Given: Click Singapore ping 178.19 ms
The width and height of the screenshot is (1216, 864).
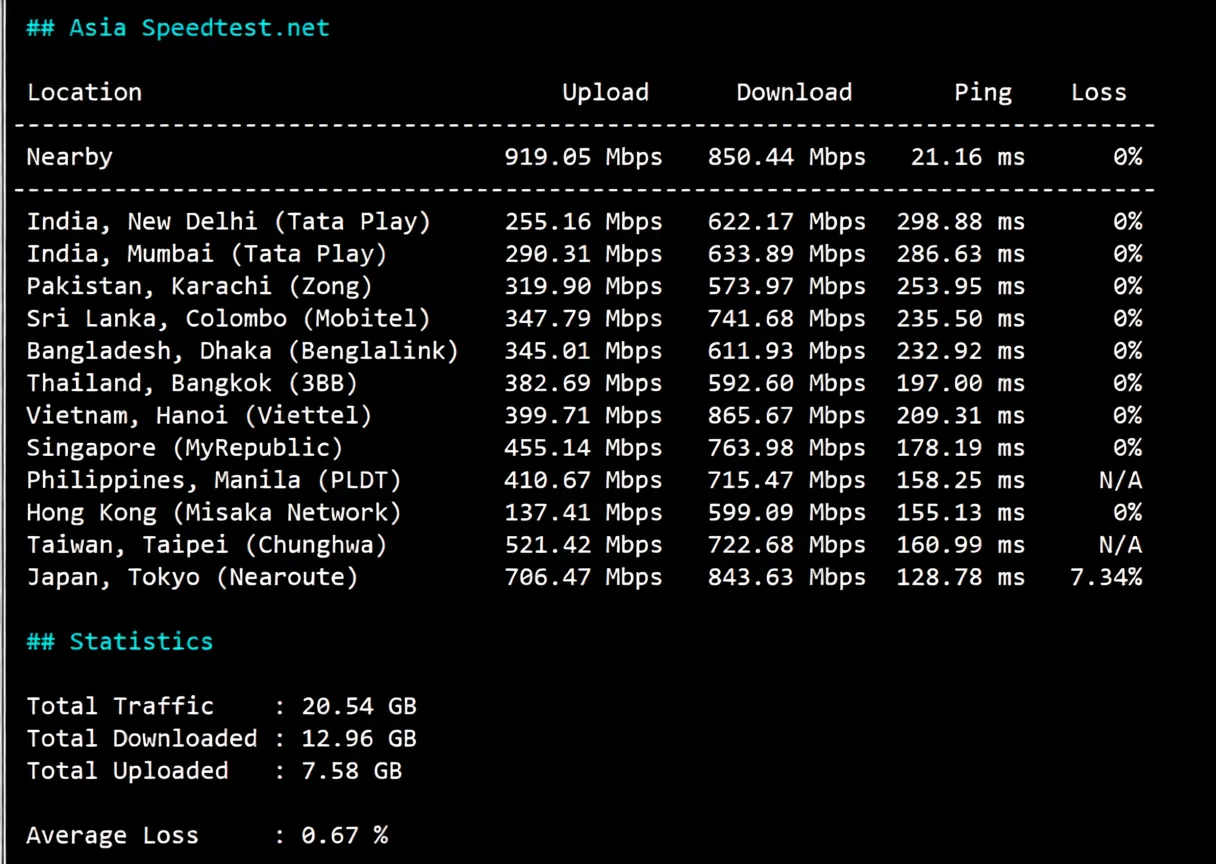Looking at the screenshot, I should [x=961, y=448].
